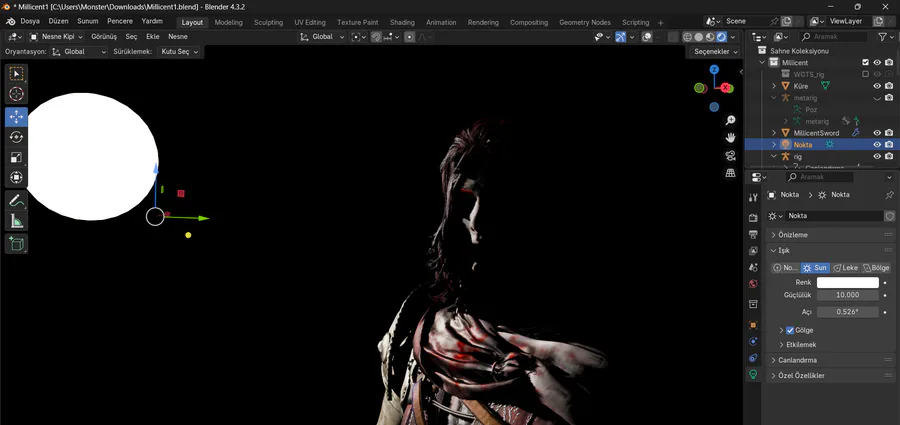This screenshot has height=425, width=900.
Task: Set light type to Bölge (Area)
Action: [x=875, y=268]
